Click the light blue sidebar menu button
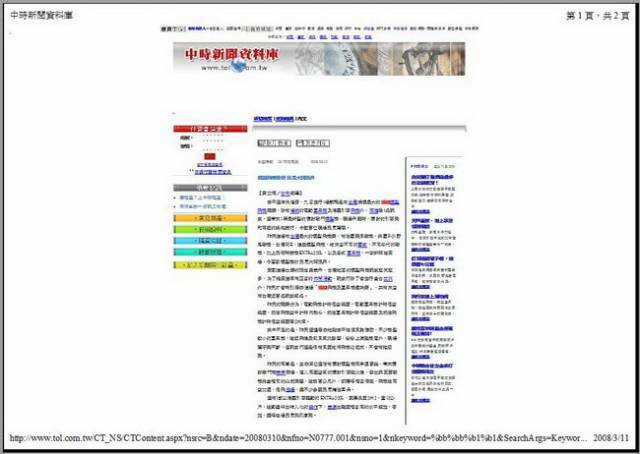Viewport: 640px width, 454px height. (210, 241)
